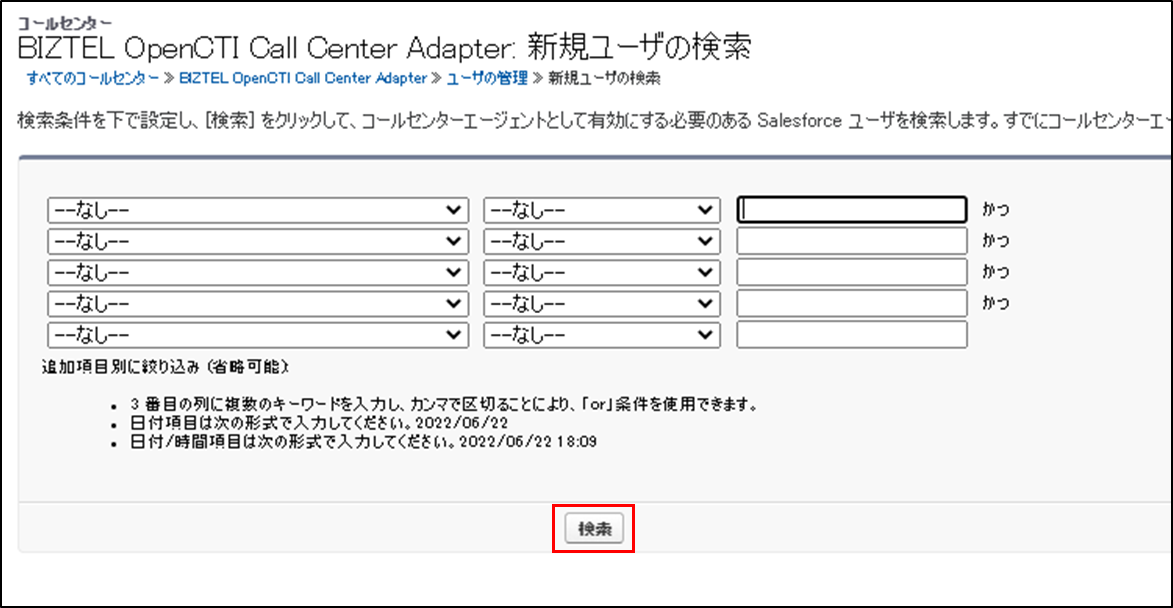This screenshot has height=608, width=1173.
Task: Open fourth row field dropdown
Action: click(258, 304)
